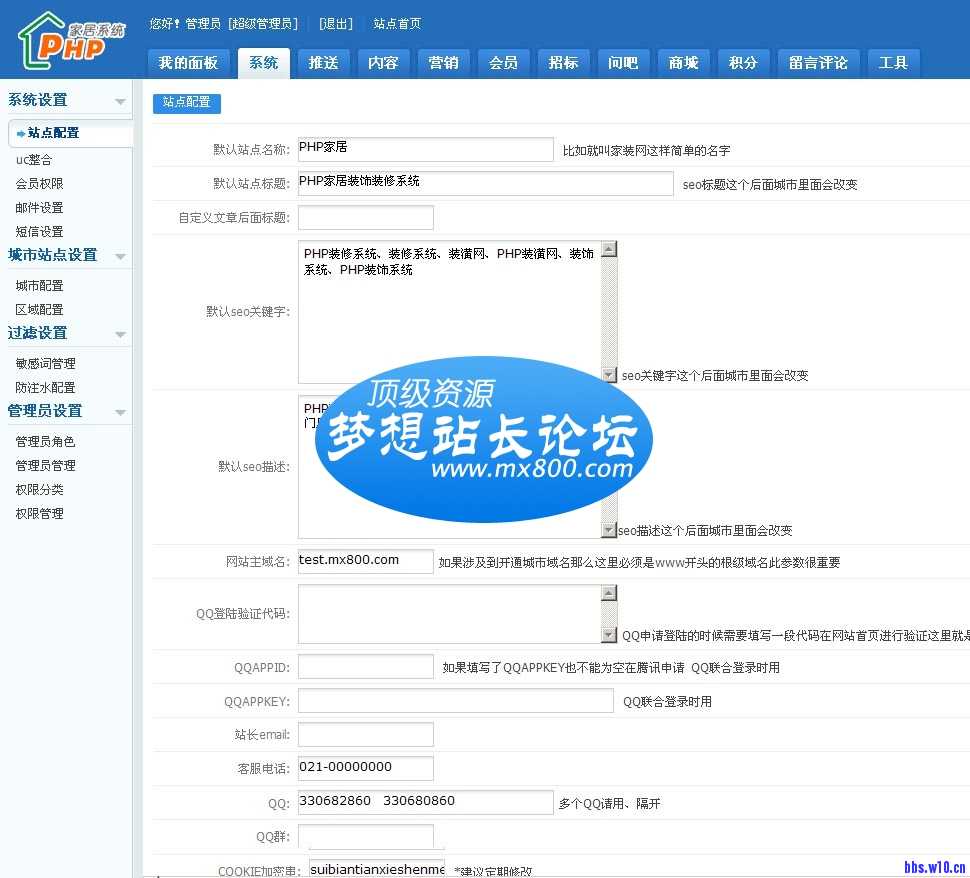Click the PHP家居系统 logo
970x878 pixels.
[x=70, y=42]
